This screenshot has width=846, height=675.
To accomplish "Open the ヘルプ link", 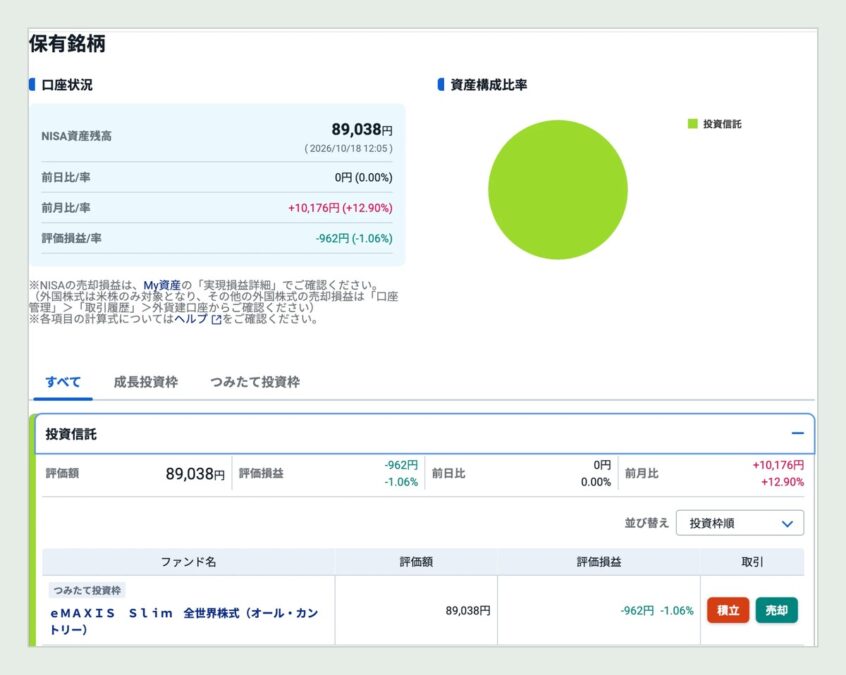I will point(191,319).
